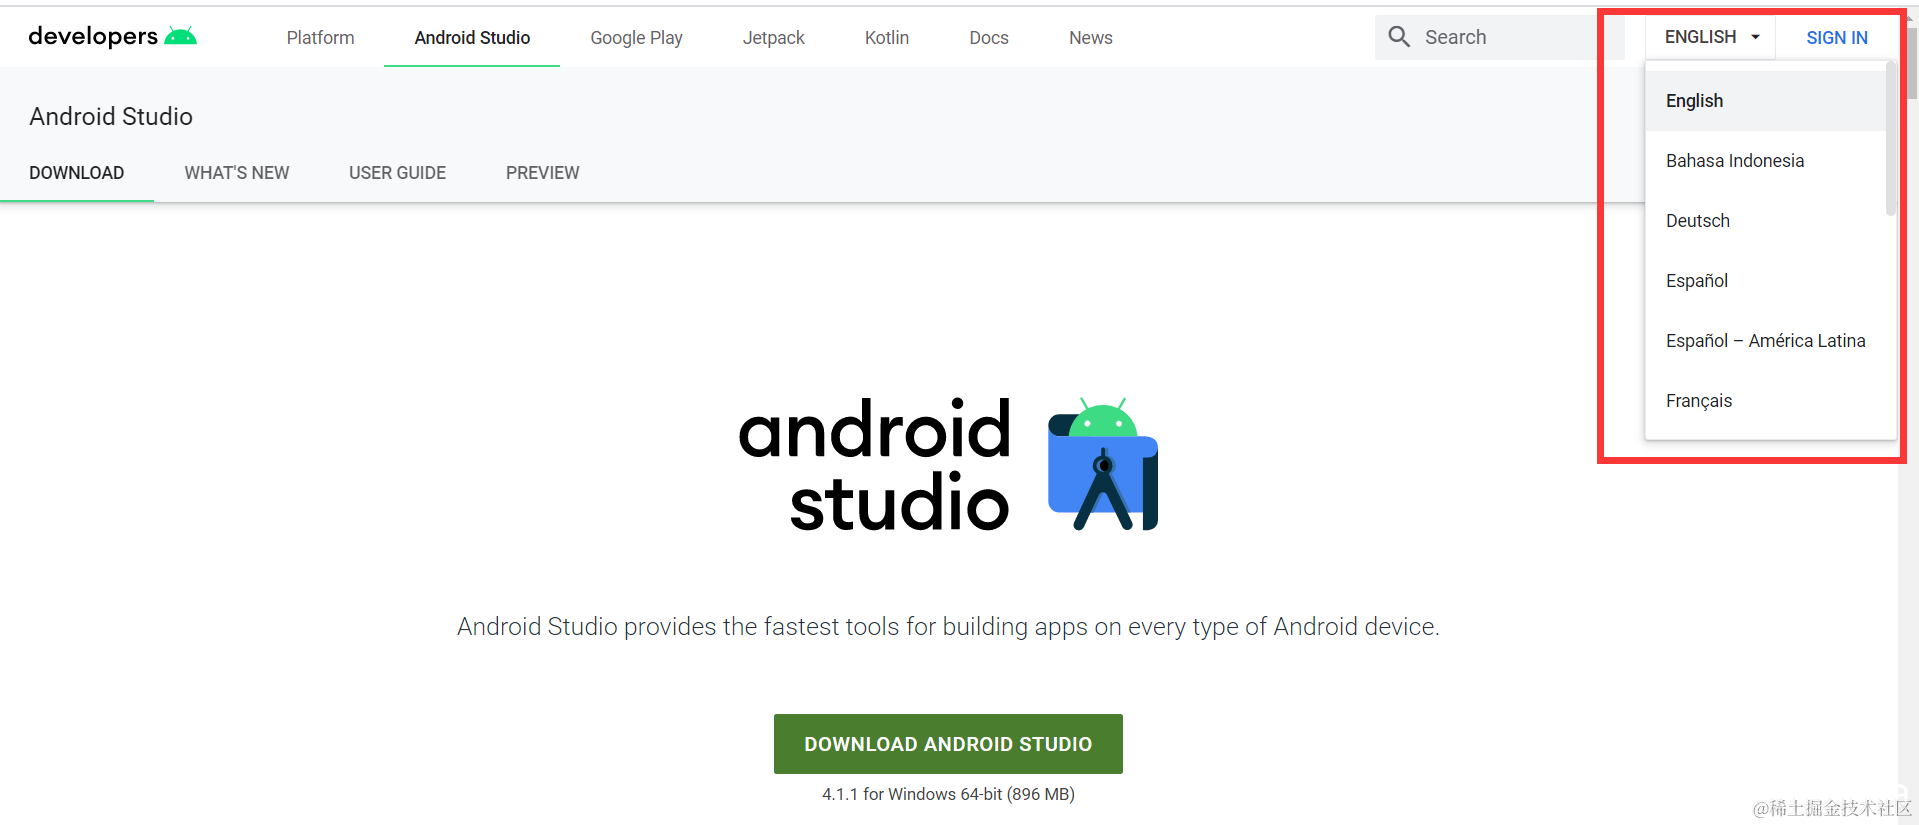Collapse the ENGLISH language dropdown
This screenshot has width=1919, height=825.
coord(1711,37)
